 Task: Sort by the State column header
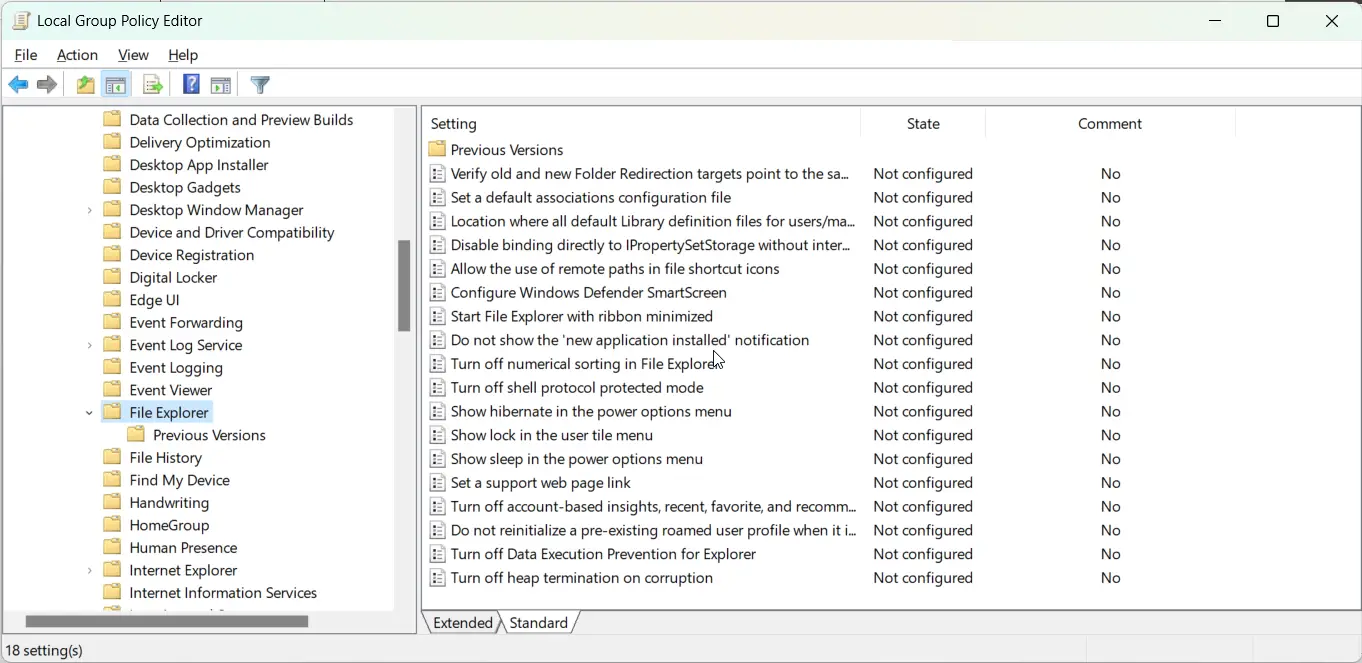click(923, 124)
